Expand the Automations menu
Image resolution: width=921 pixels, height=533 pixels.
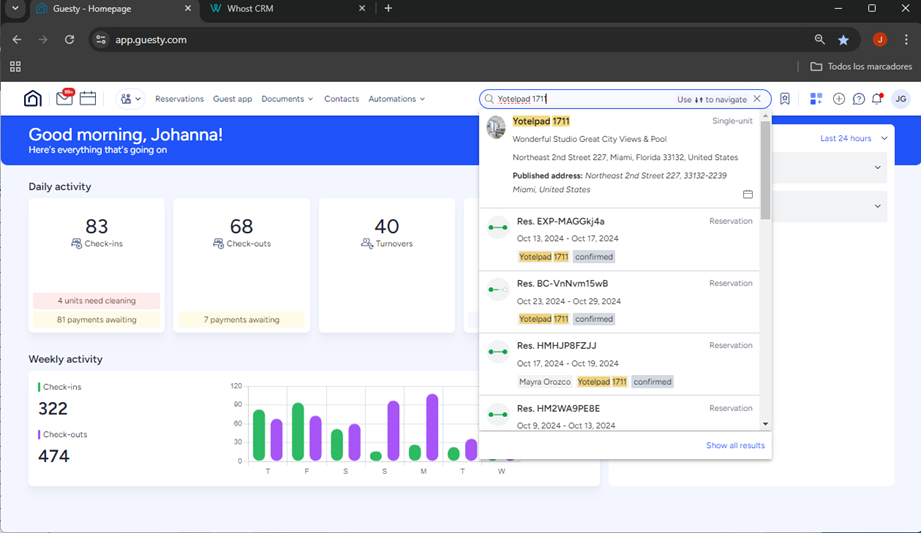(396, 99)
